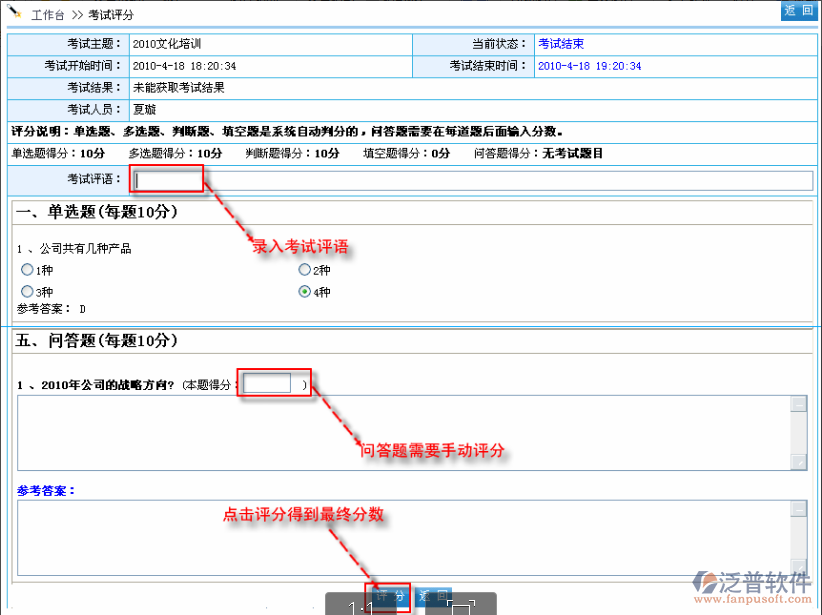Viewport: 822px width, 615px height.
Task: Click the pencil icon beside 工作台
Action: click(15, 12)
